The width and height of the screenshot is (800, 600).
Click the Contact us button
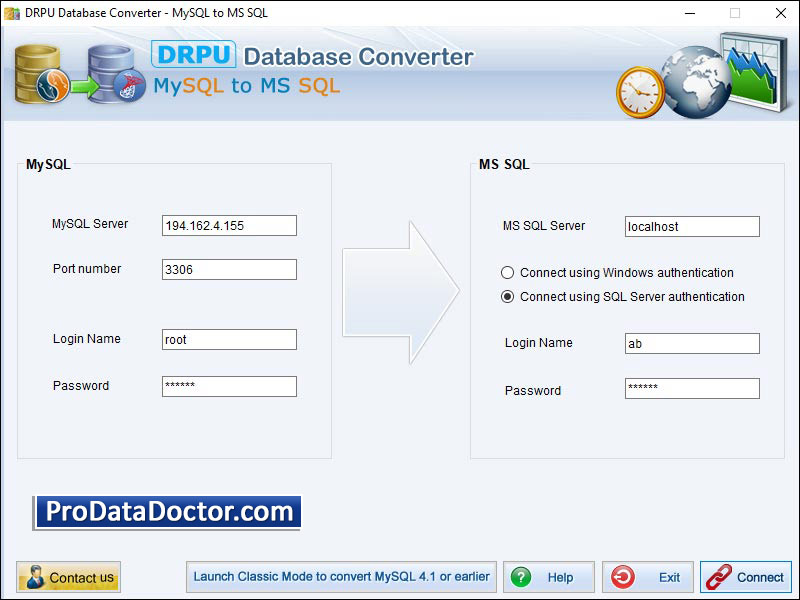pos(68,577)
